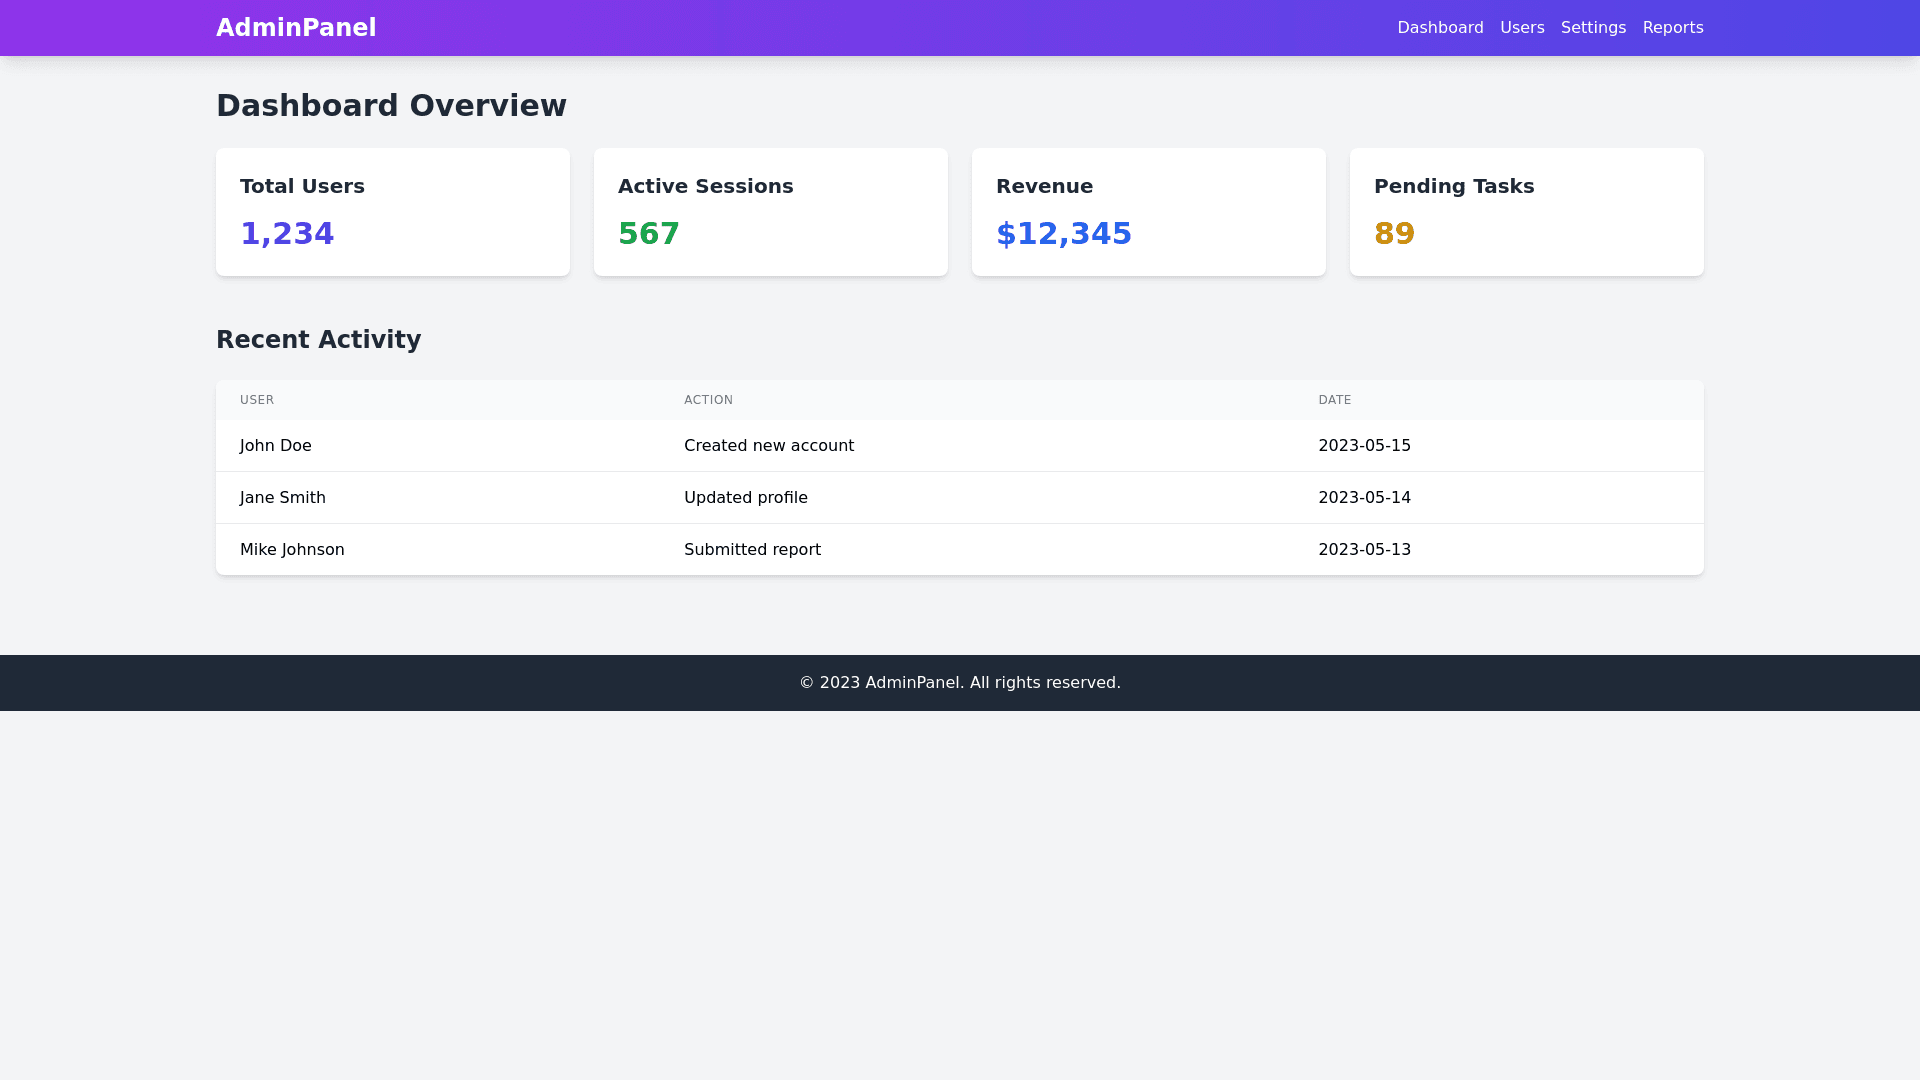Select the Pending Tasks card

1526,212
